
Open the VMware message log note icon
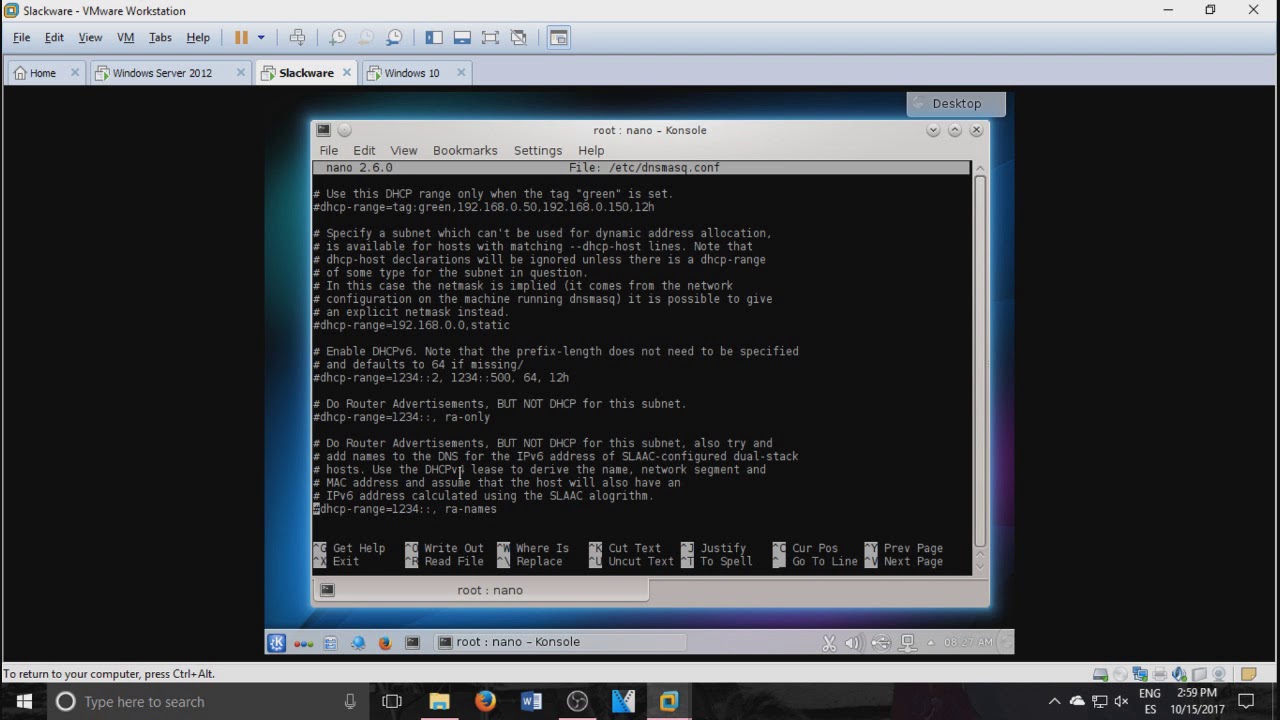click(1248, 674)
